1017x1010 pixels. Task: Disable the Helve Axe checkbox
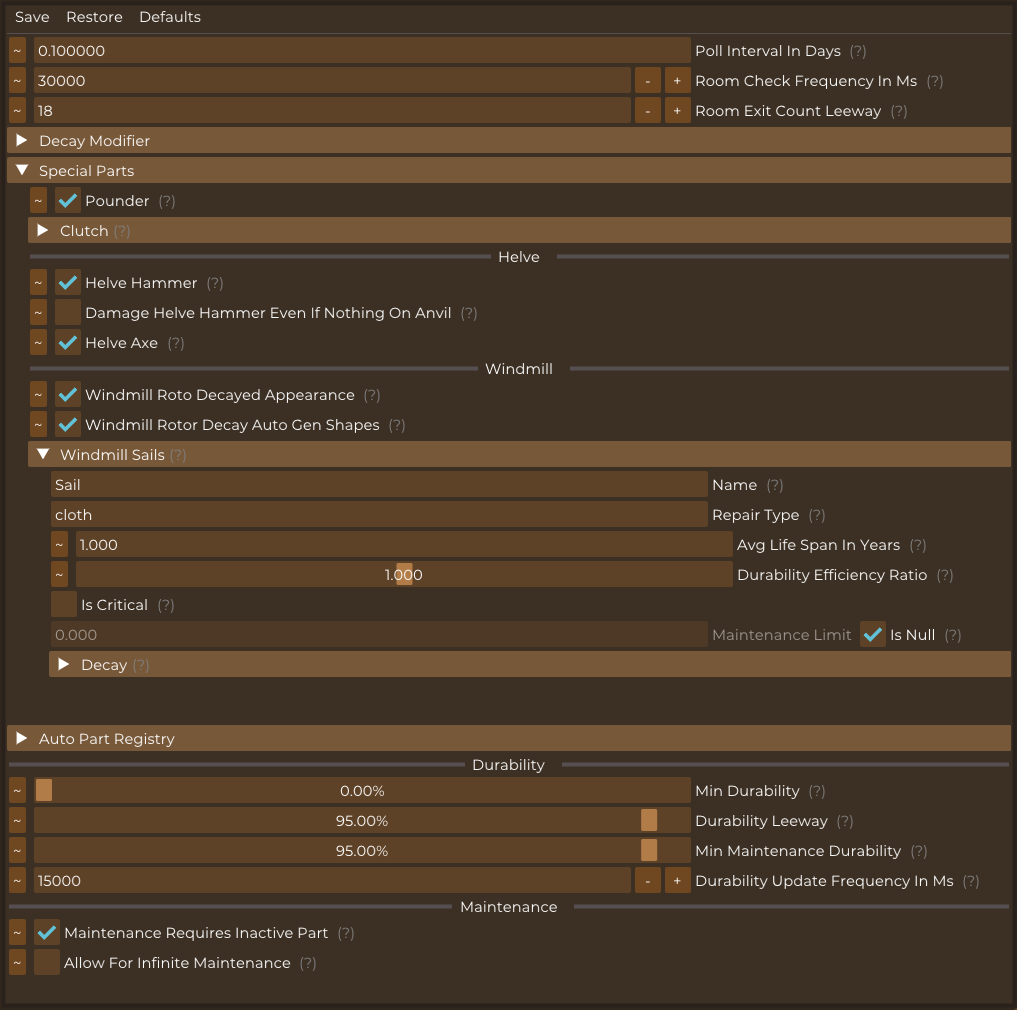click(67, 342)
